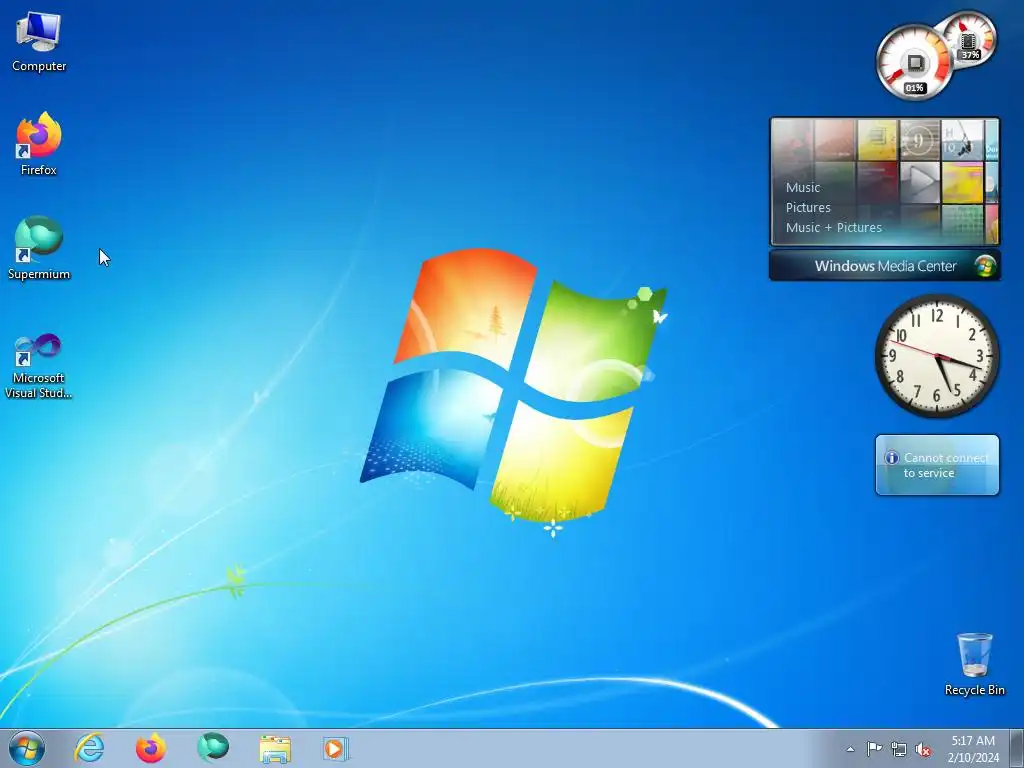Show hidden tray icons arrow
Viewport: 1024px width, 768px height.
pos(850,749)
